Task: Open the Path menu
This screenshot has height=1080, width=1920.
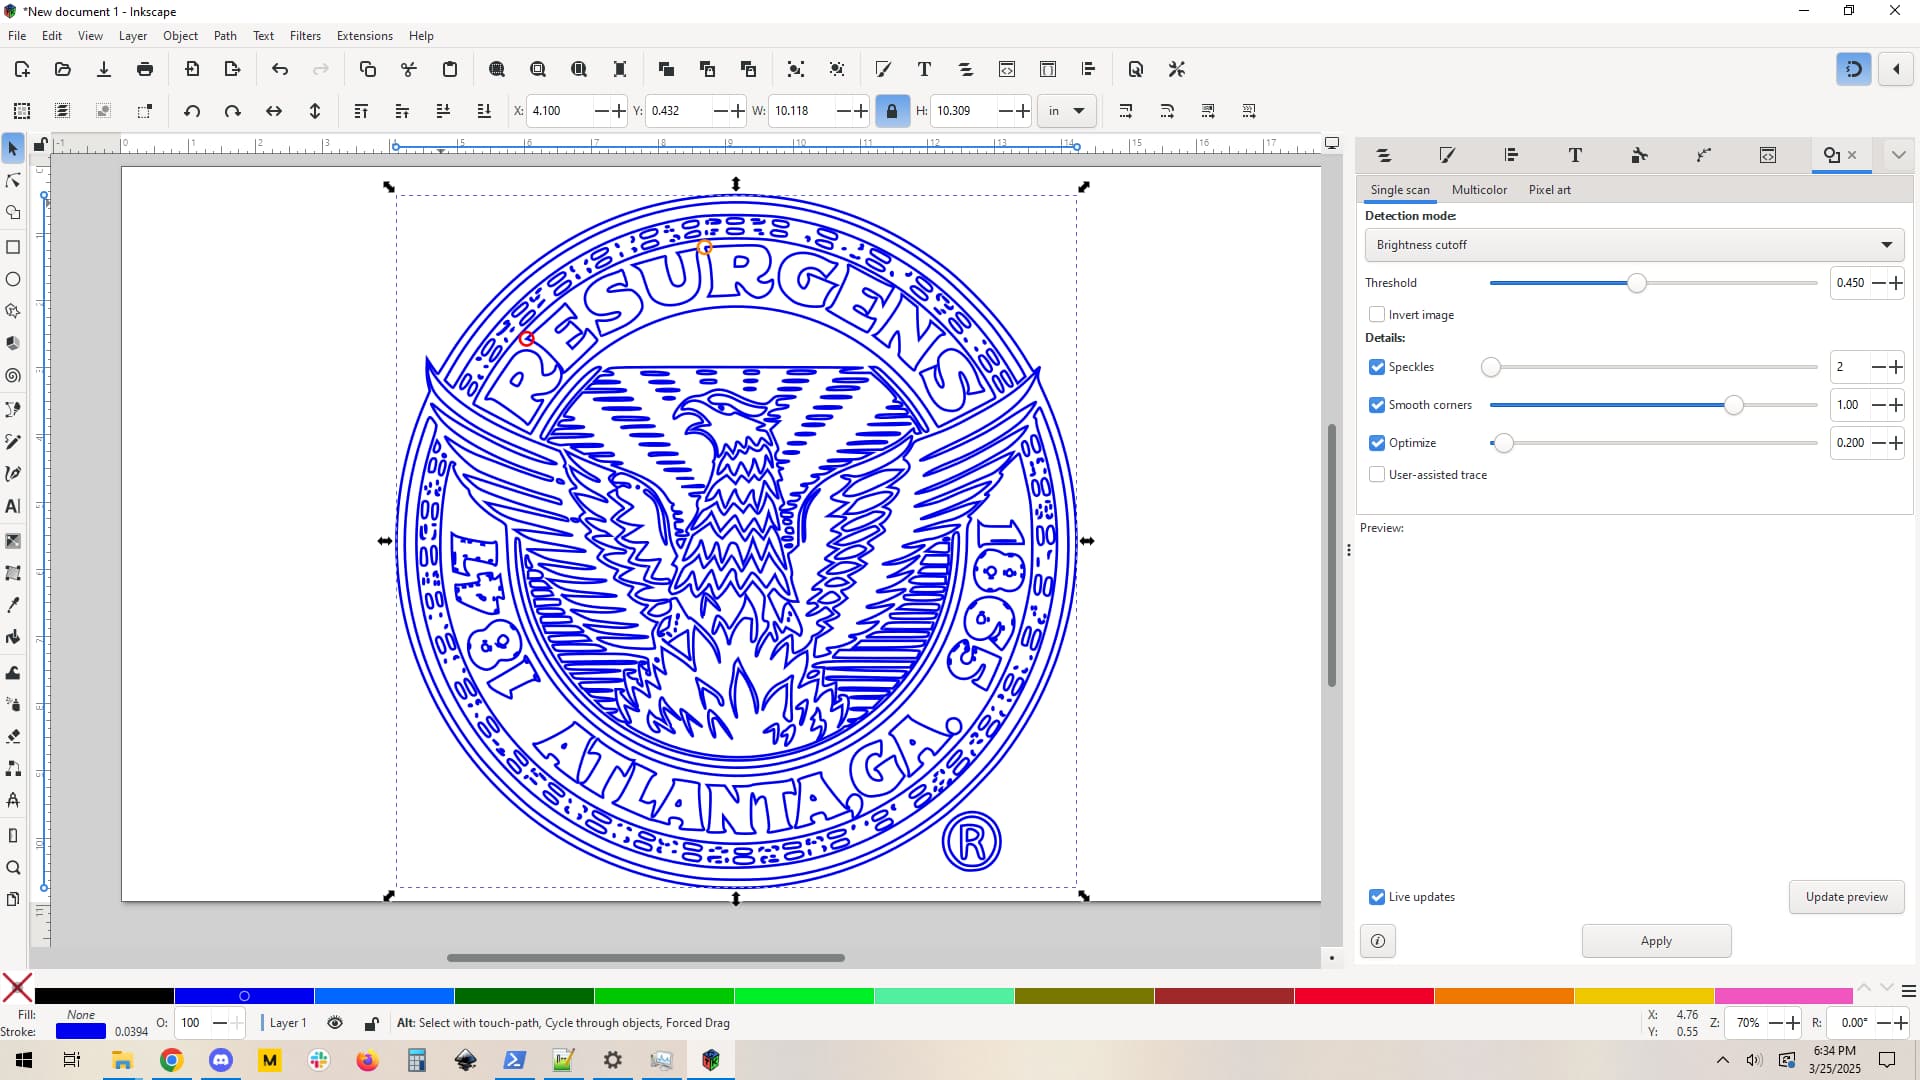Action: click(225, 35)
